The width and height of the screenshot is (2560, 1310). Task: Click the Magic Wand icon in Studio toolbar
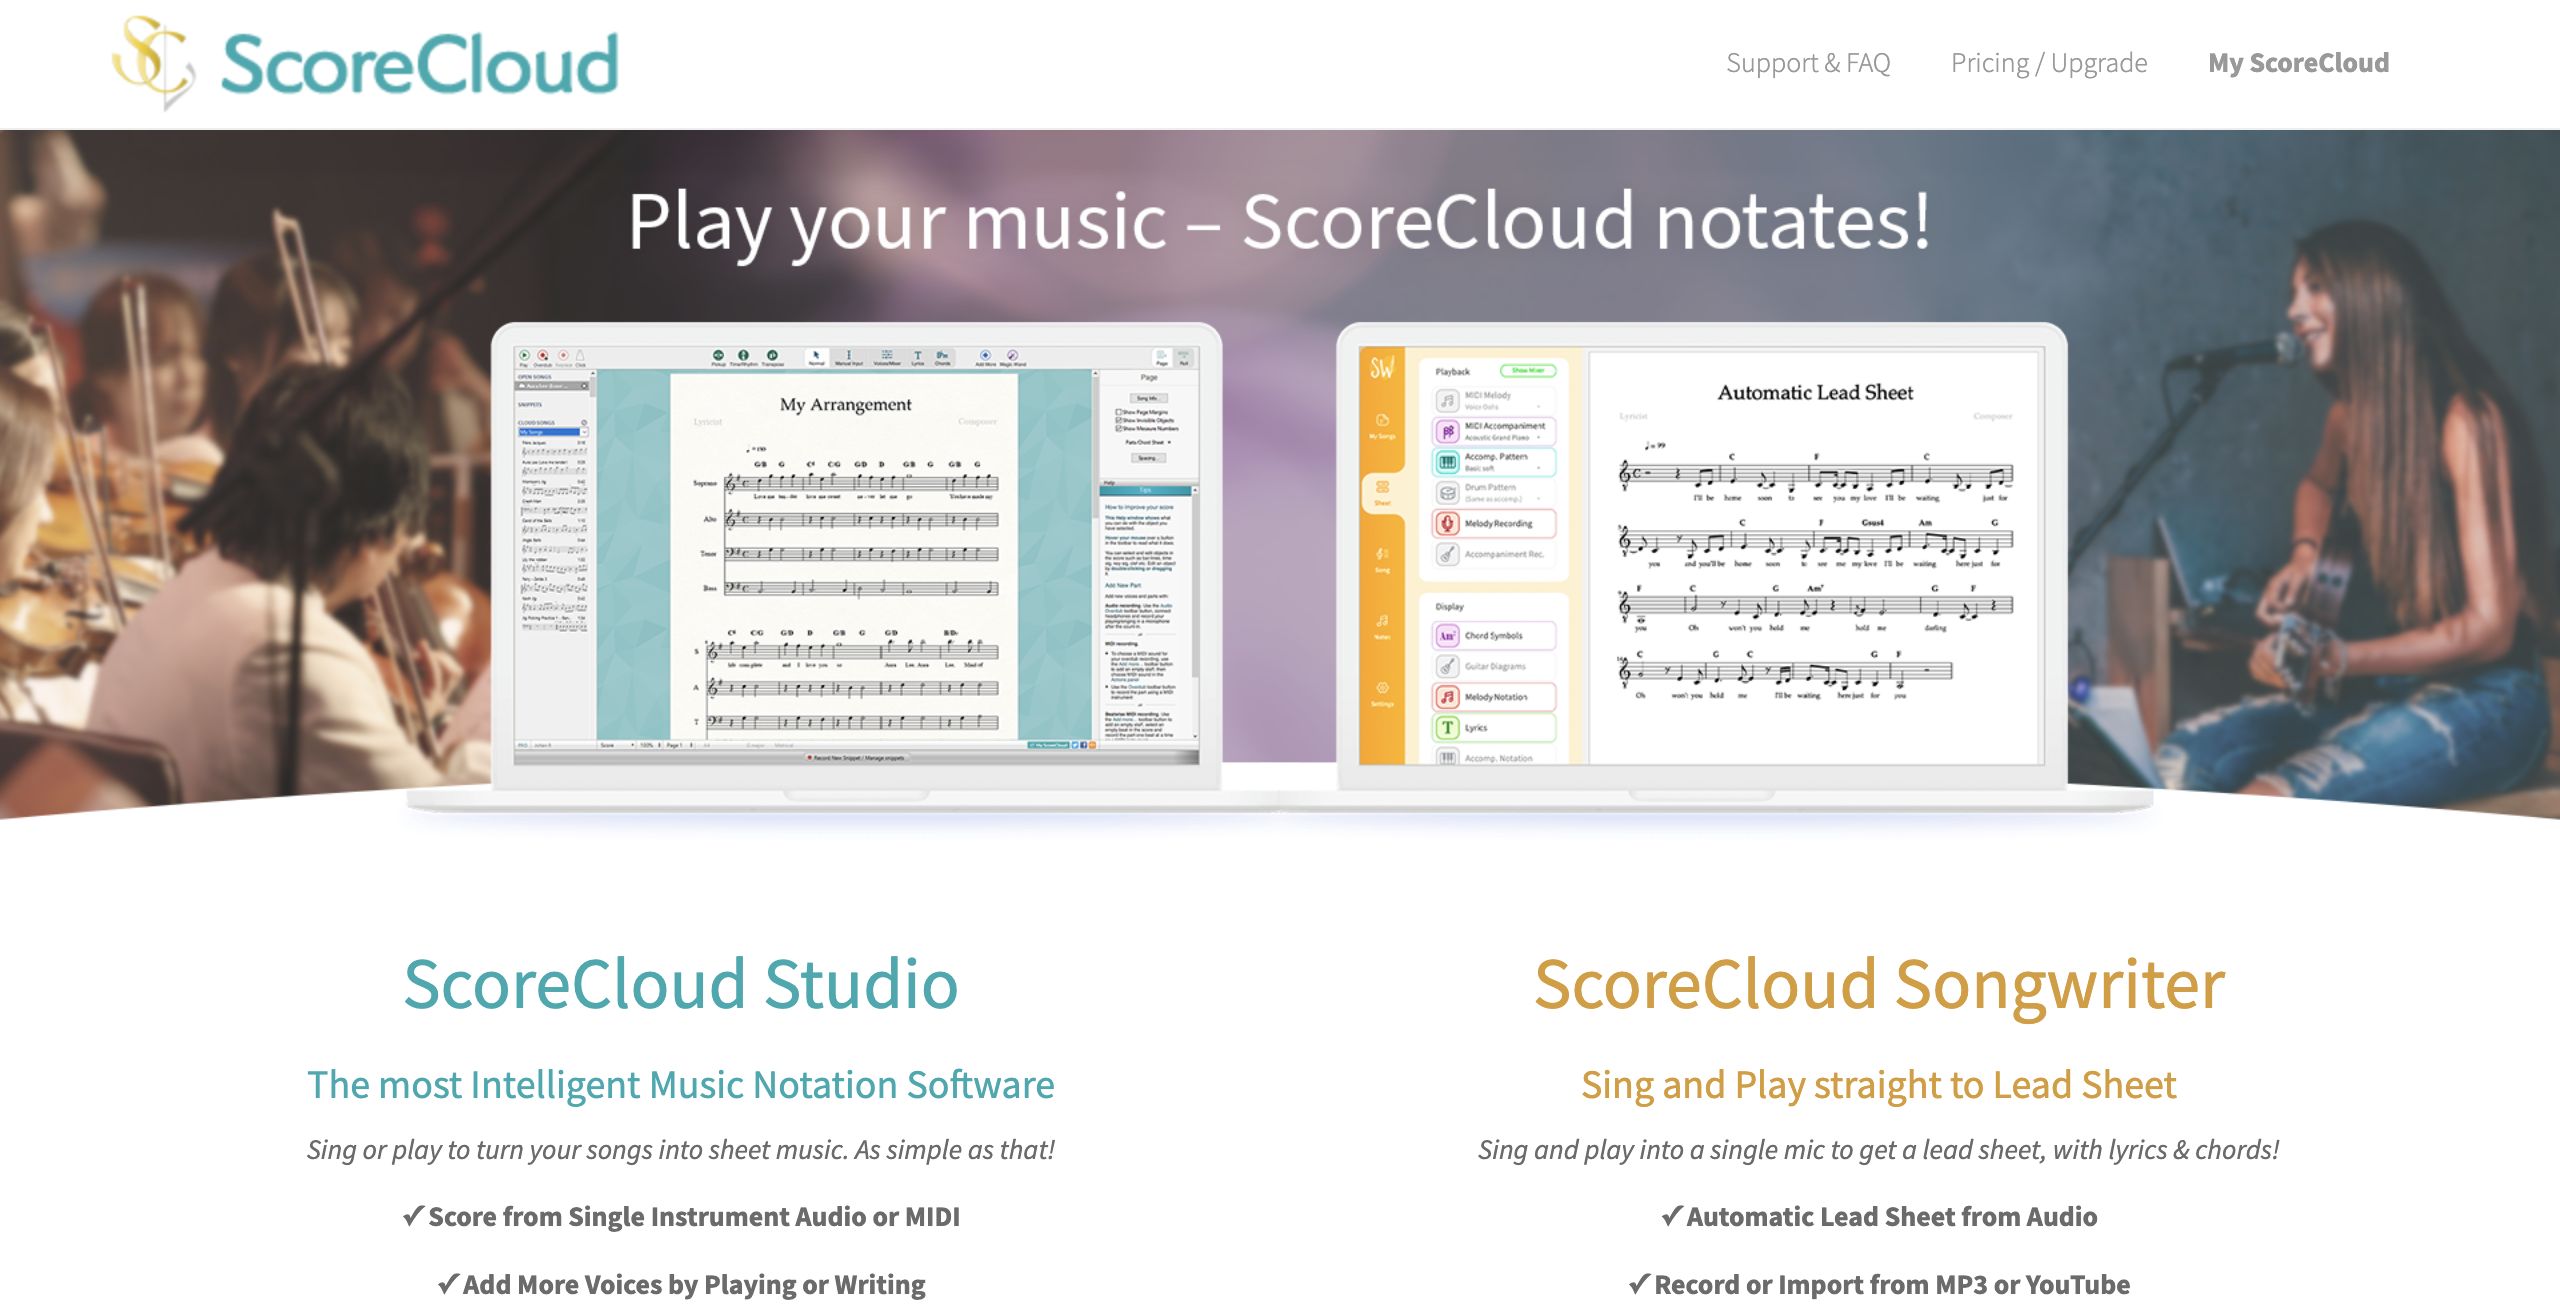coord(1012,357)
